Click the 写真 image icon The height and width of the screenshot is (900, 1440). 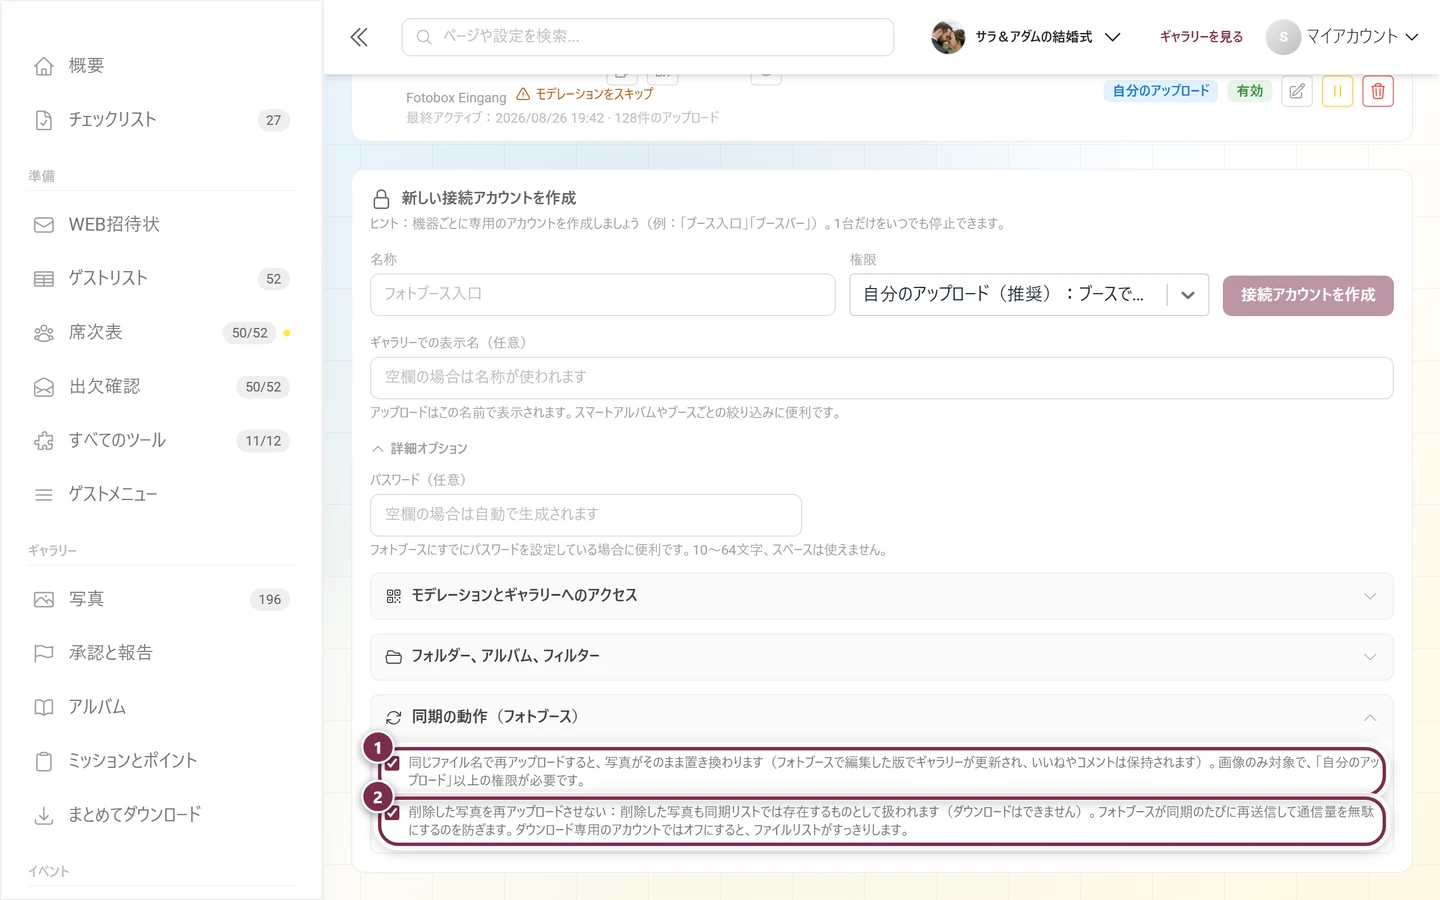point(44,600)
